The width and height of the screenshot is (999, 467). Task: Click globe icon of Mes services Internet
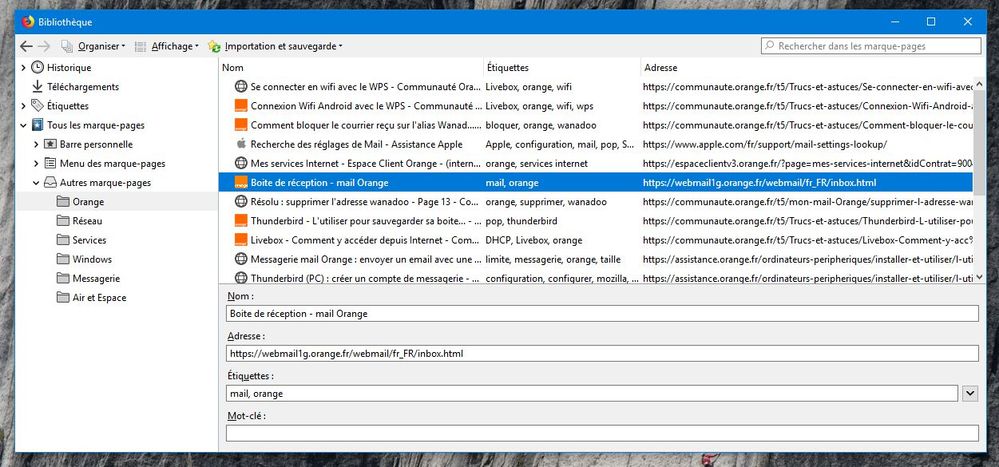click(241, 164)
